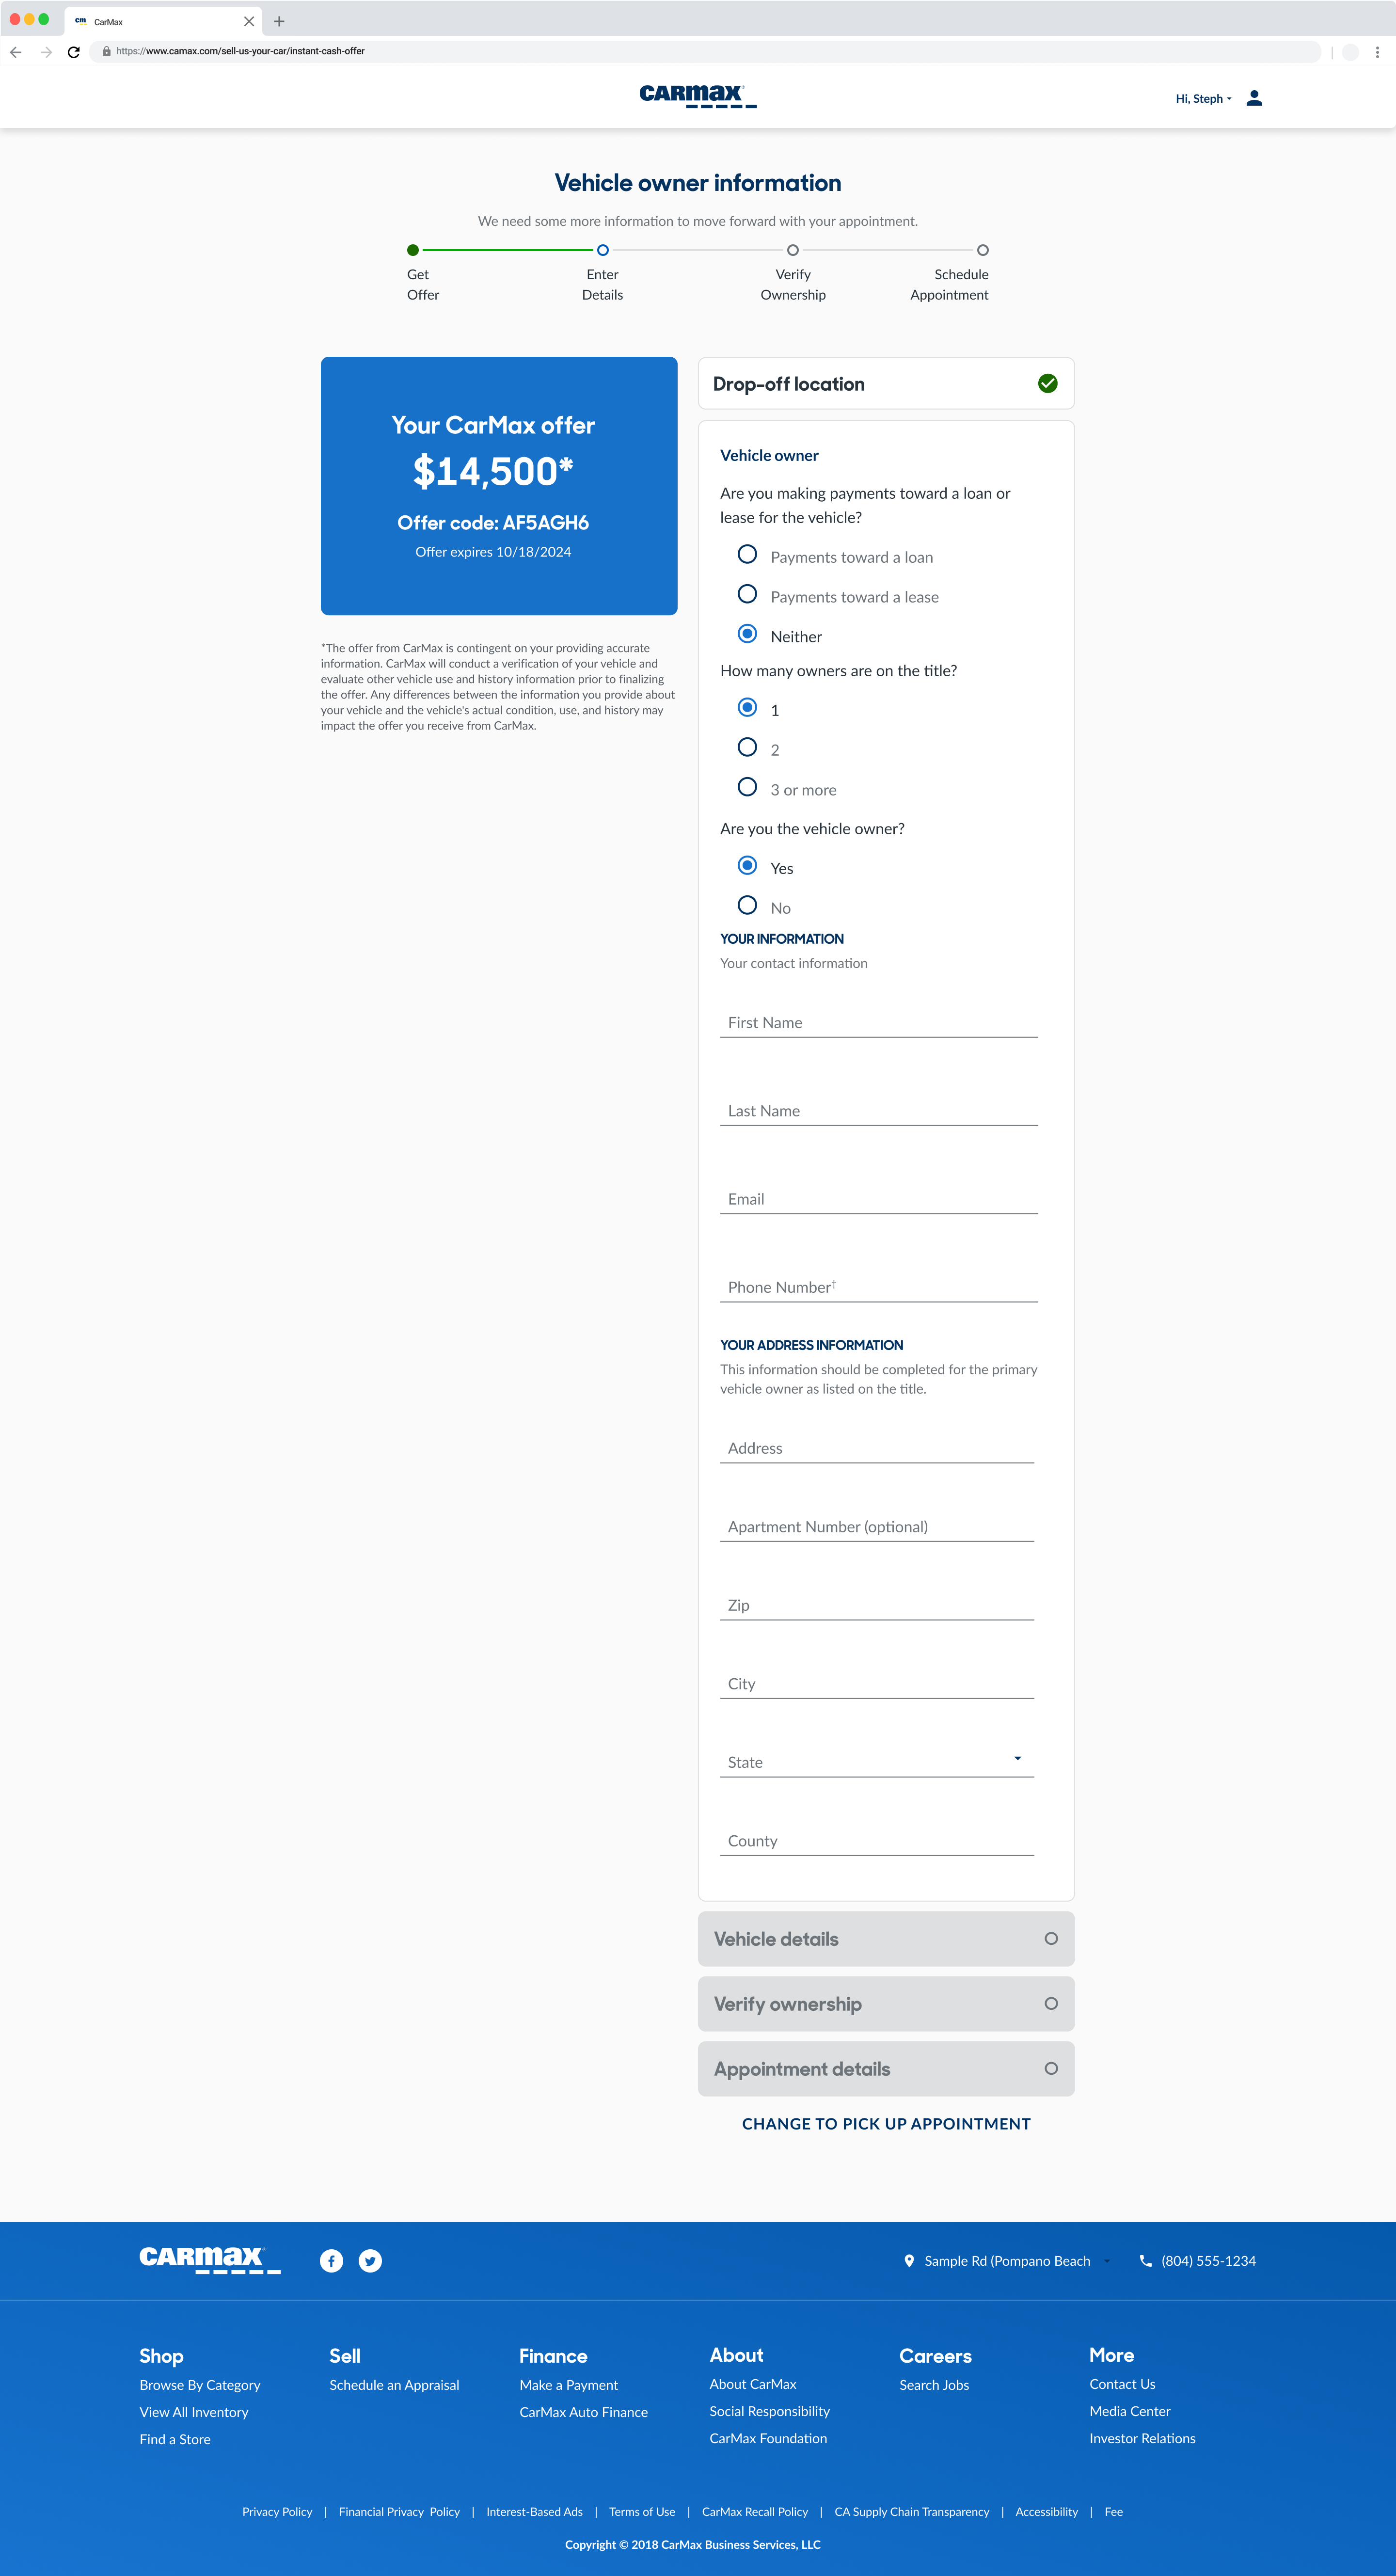The height and width of the screenshot is (2576, 1396).
Task: Click Change to Pick Up Appointment
Action: (886, 2124)
